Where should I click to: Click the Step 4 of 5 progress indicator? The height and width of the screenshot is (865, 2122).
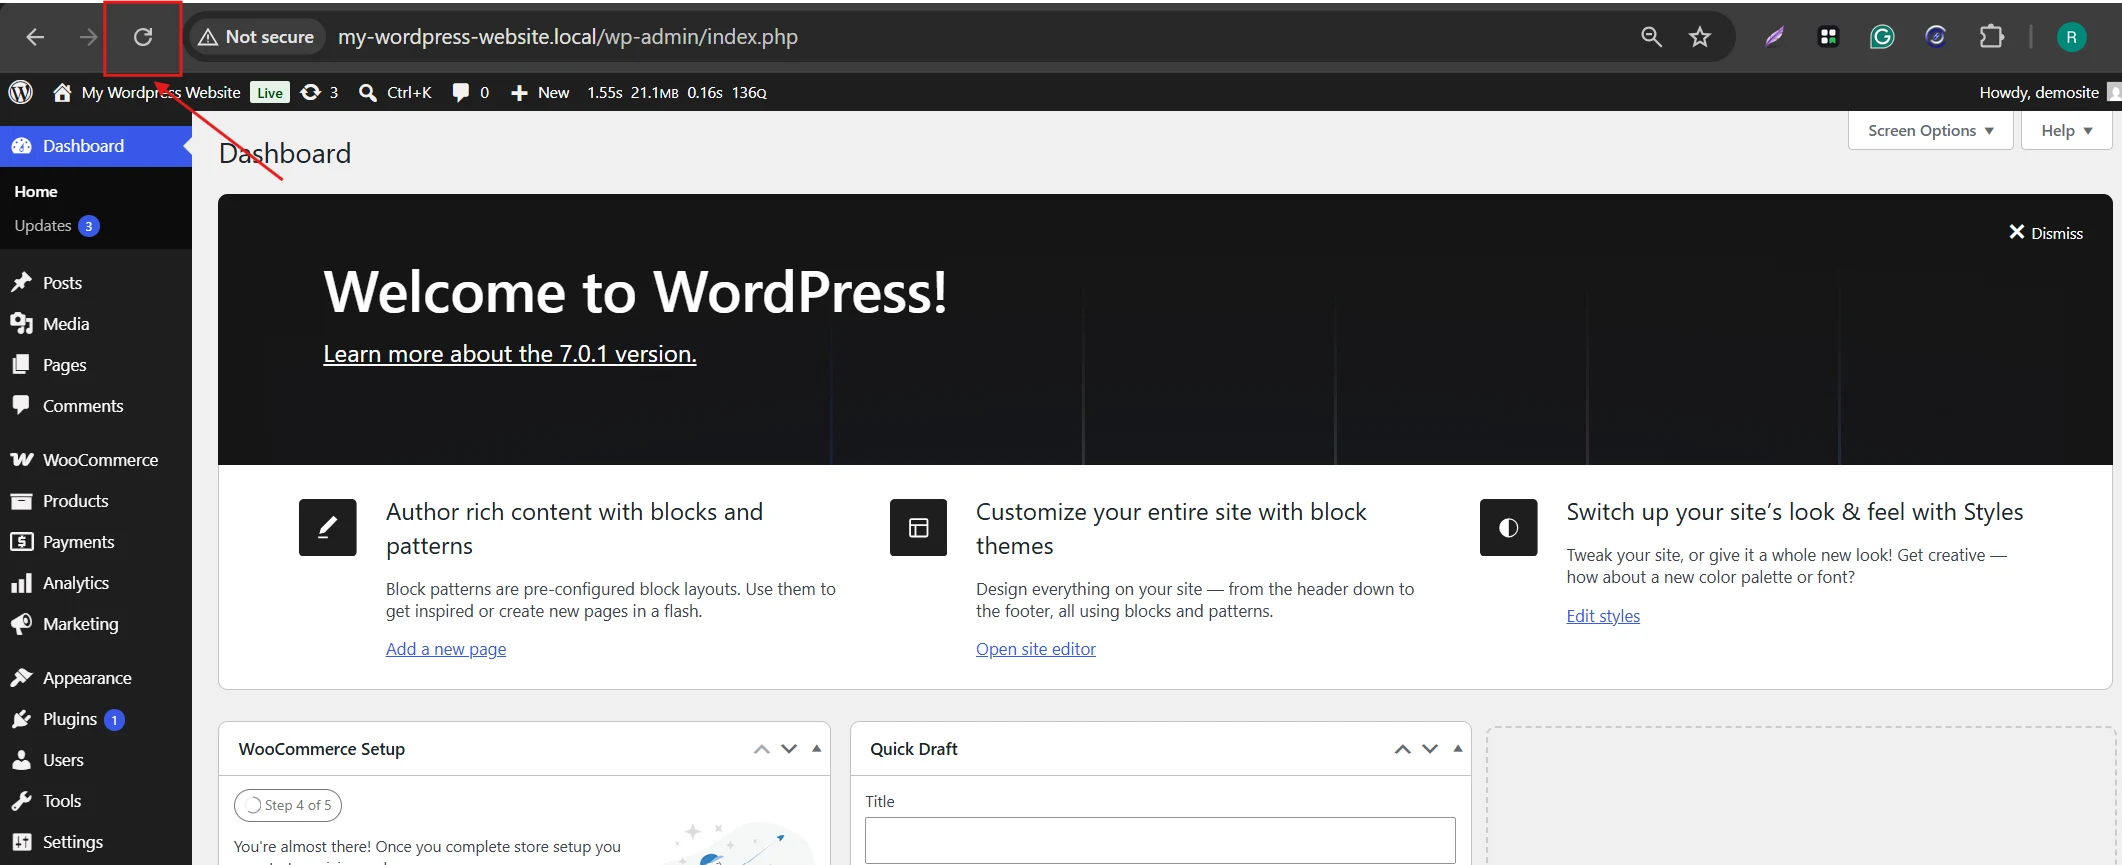point(288,805)
